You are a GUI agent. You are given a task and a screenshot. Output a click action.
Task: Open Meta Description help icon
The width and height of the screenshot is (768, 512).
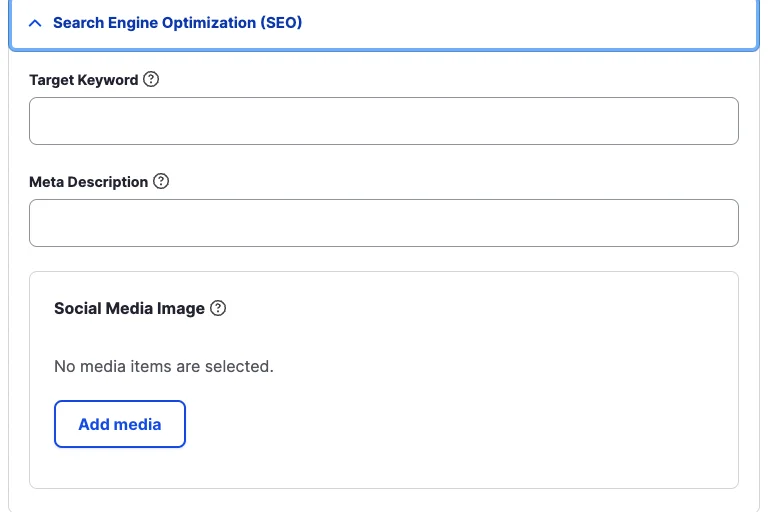[161, 181]
